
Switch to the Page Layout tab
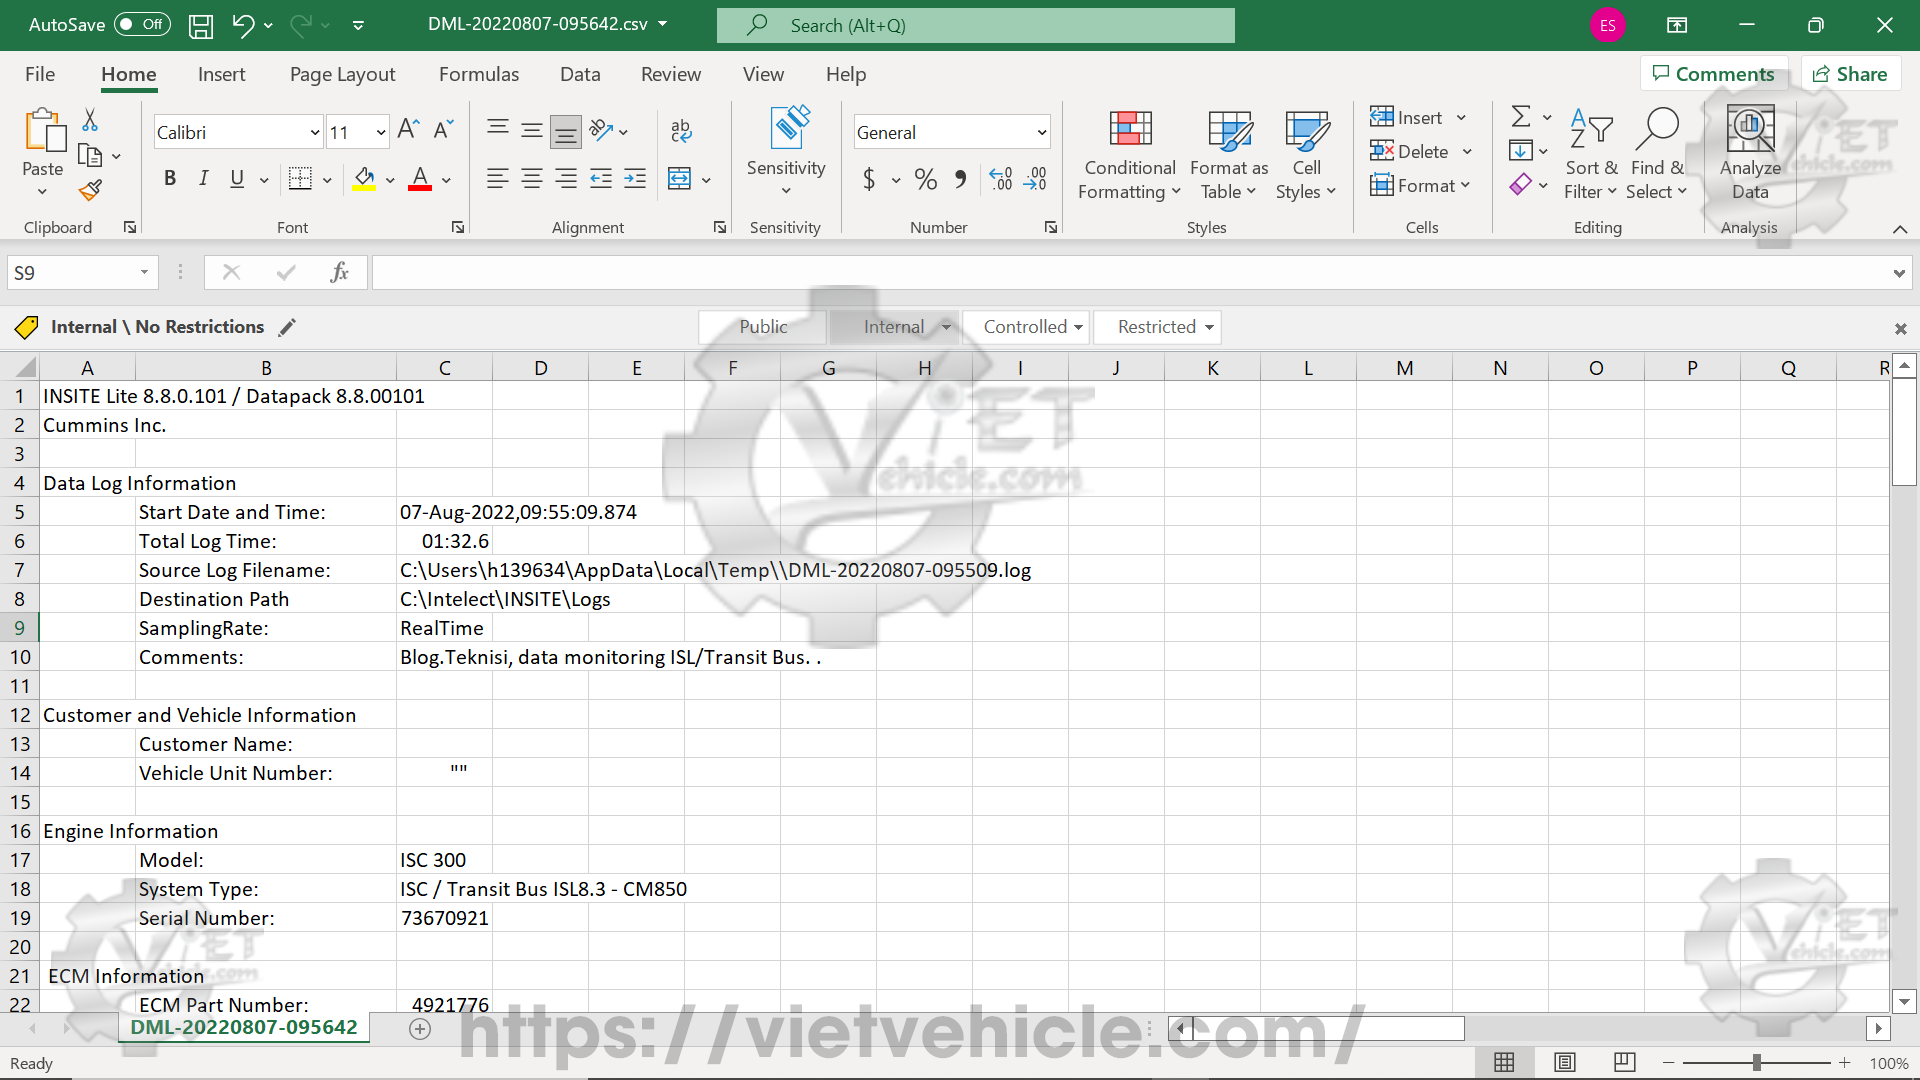point(342,74)
